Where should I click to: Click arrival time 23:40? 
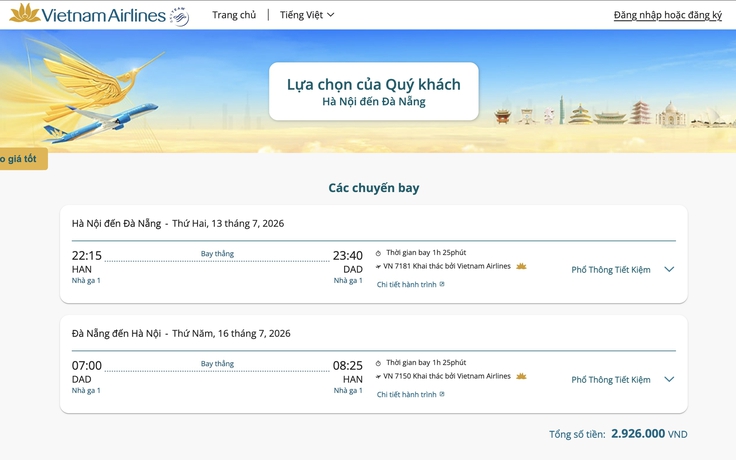pos(348,255)
